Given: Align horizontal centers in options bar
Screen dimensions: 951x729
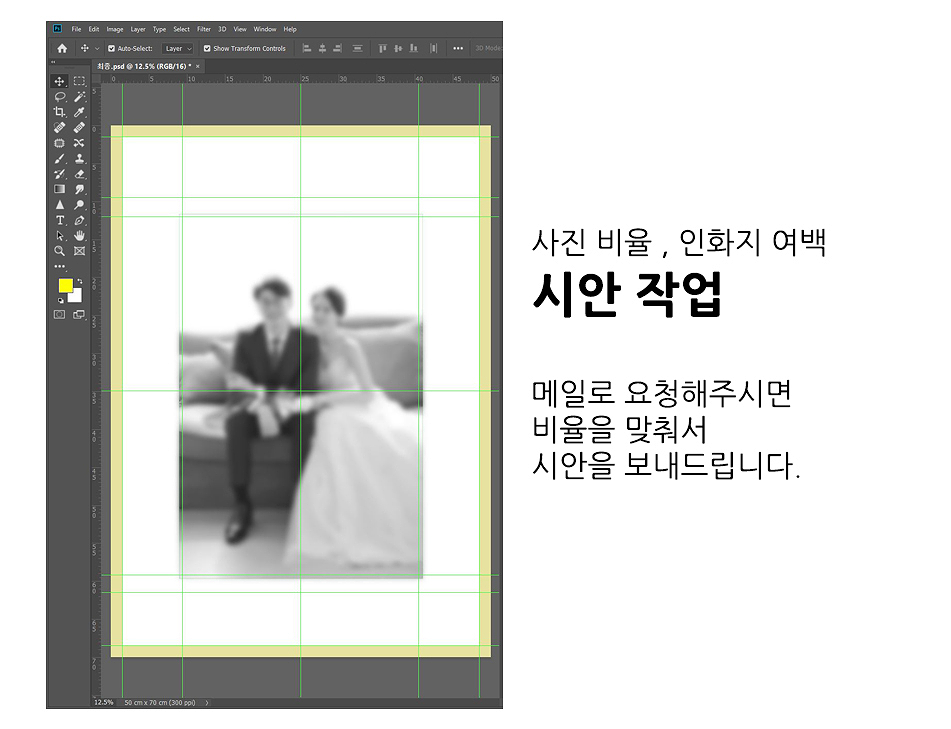Looking at the screenshot, I should [x=323, y=49].
